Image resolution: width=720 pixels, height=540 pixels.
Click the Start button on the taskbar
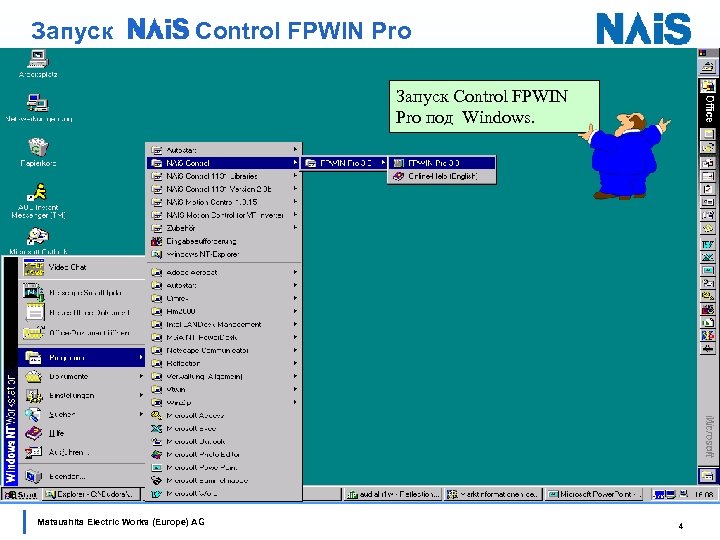coord(21,495)
